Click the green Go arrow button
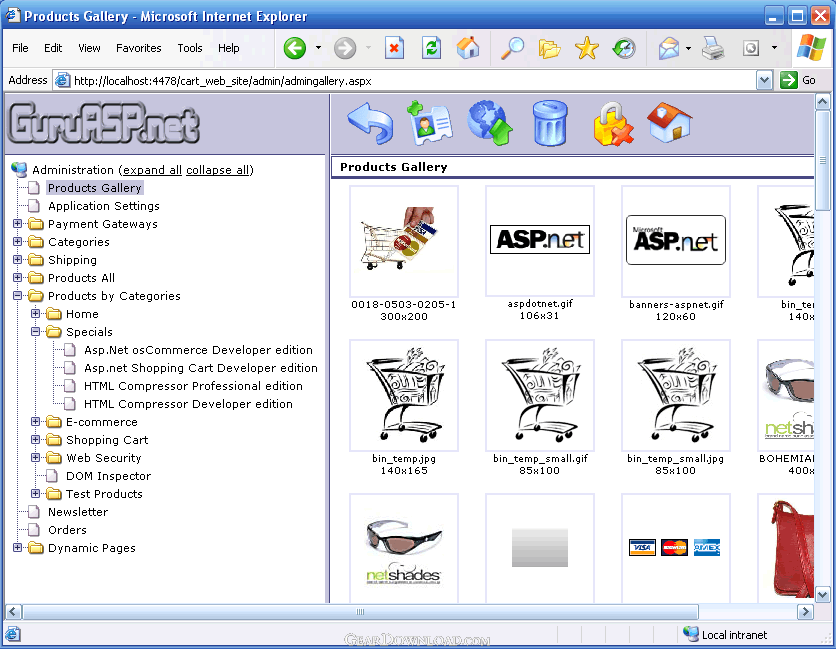 point(788,80)
